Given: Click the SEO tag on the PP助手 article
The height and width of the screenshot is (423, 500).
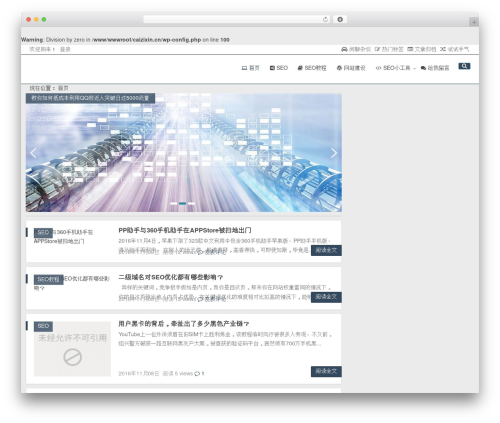Looking at the screenshot, I should [43, 232].
